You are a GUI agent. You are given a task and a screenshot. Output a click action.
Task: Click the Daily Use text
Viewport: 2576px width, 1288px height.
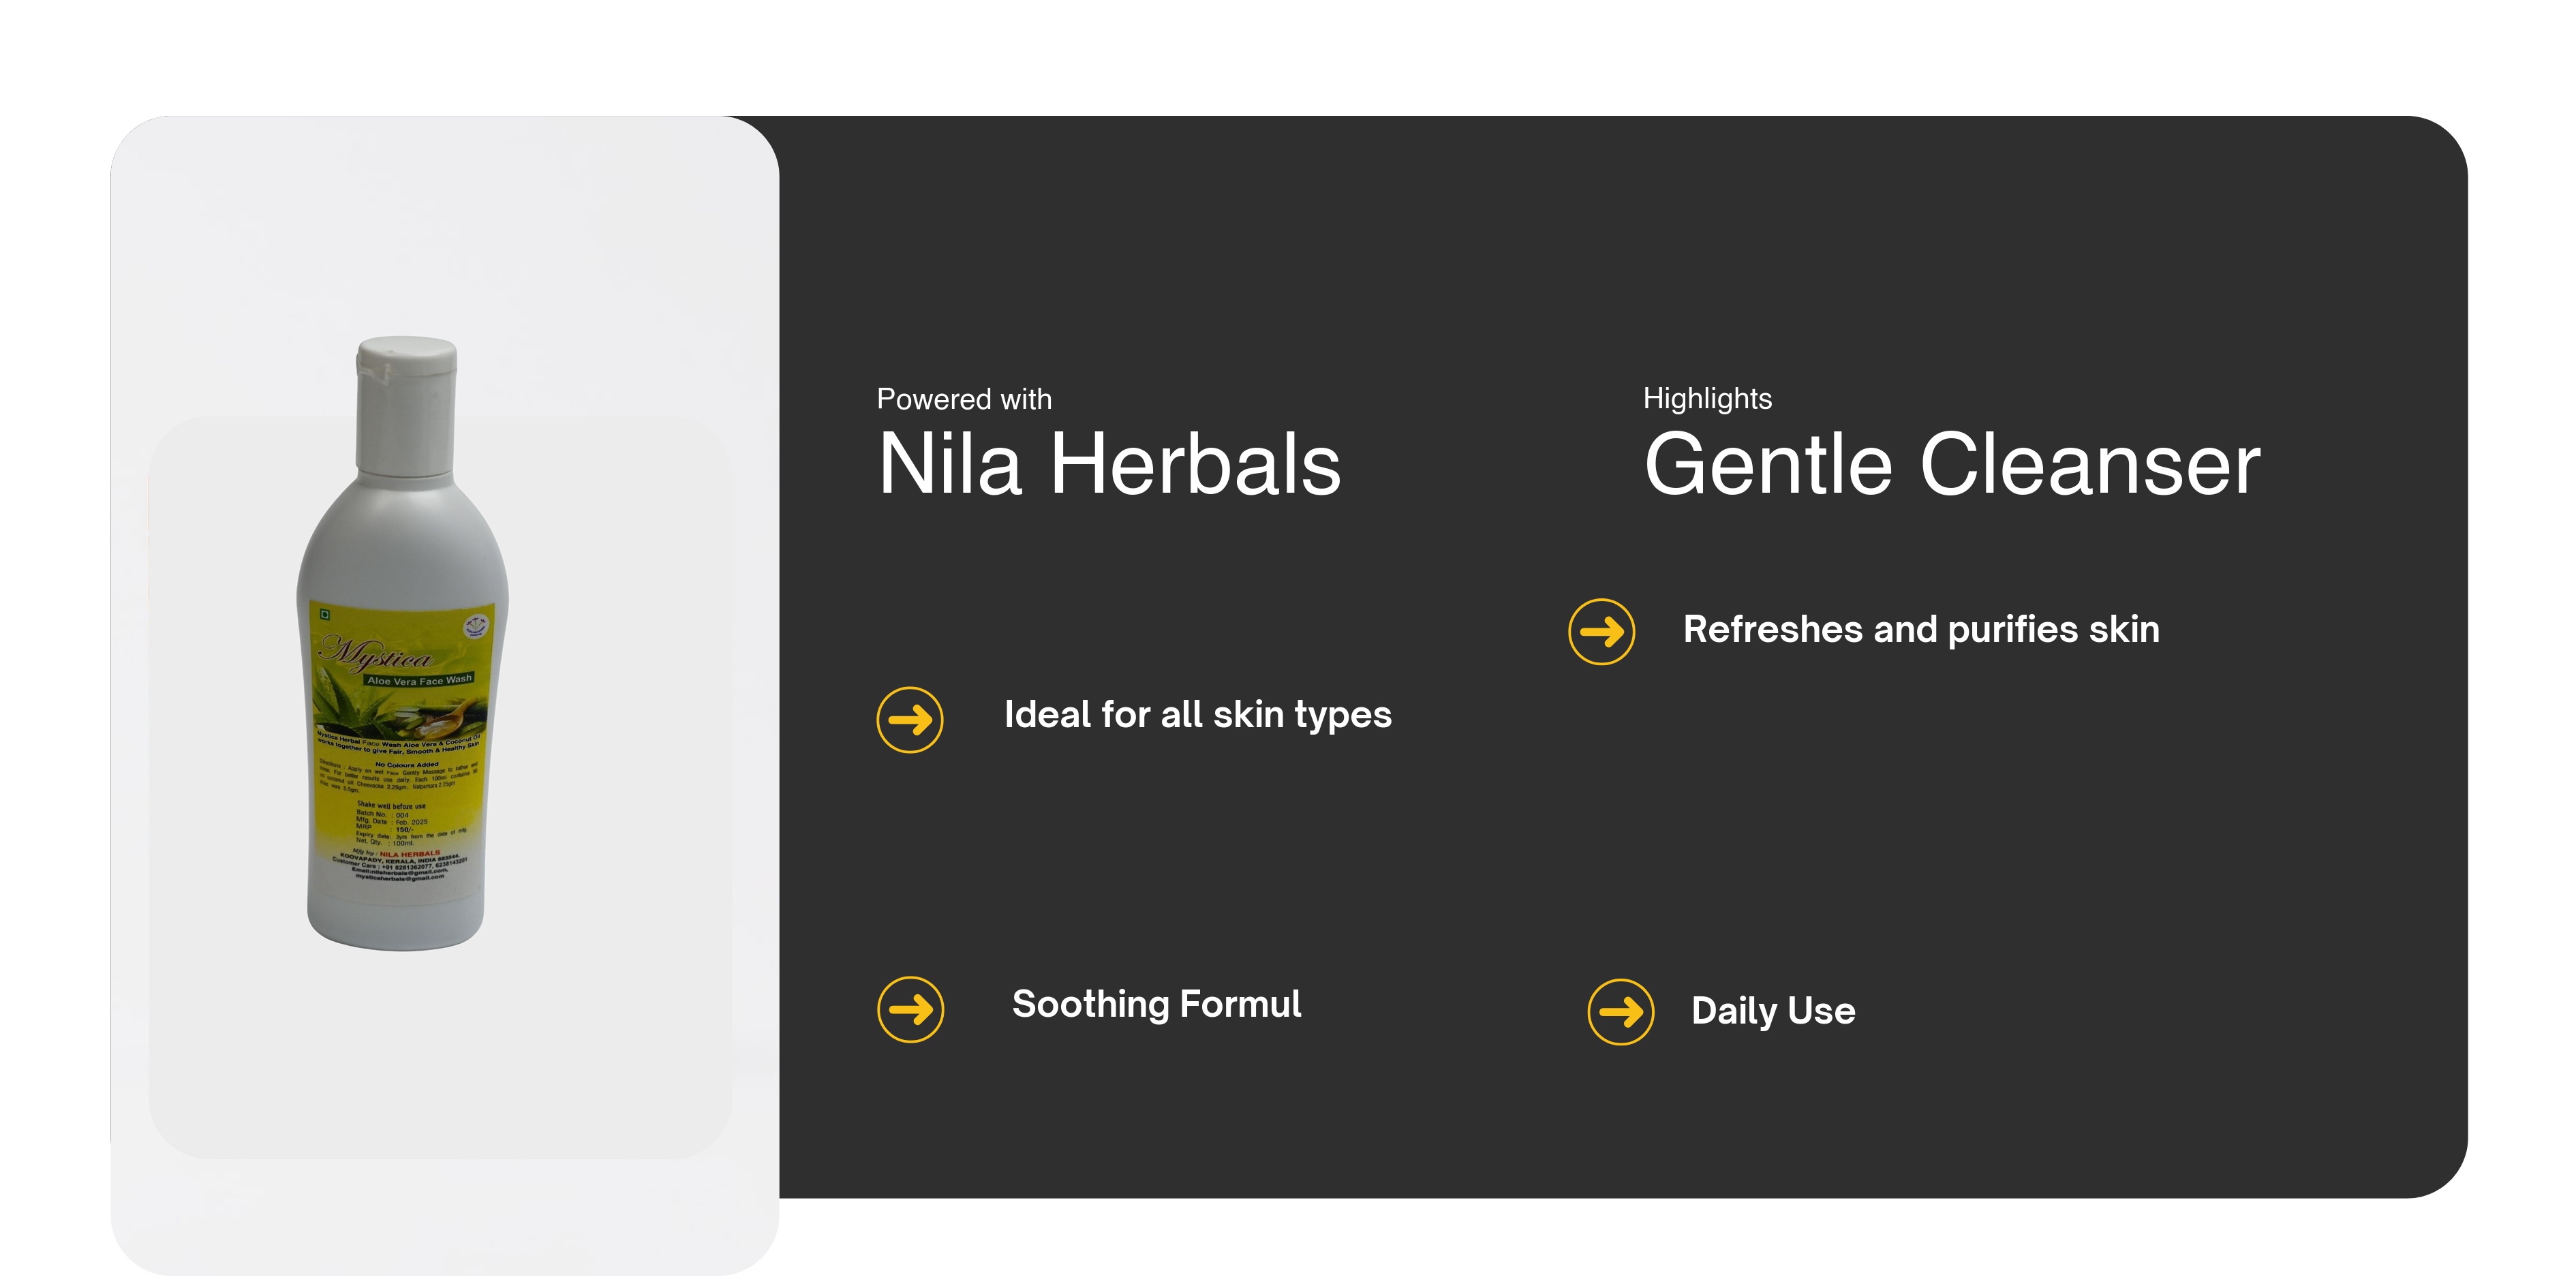1772,1011
